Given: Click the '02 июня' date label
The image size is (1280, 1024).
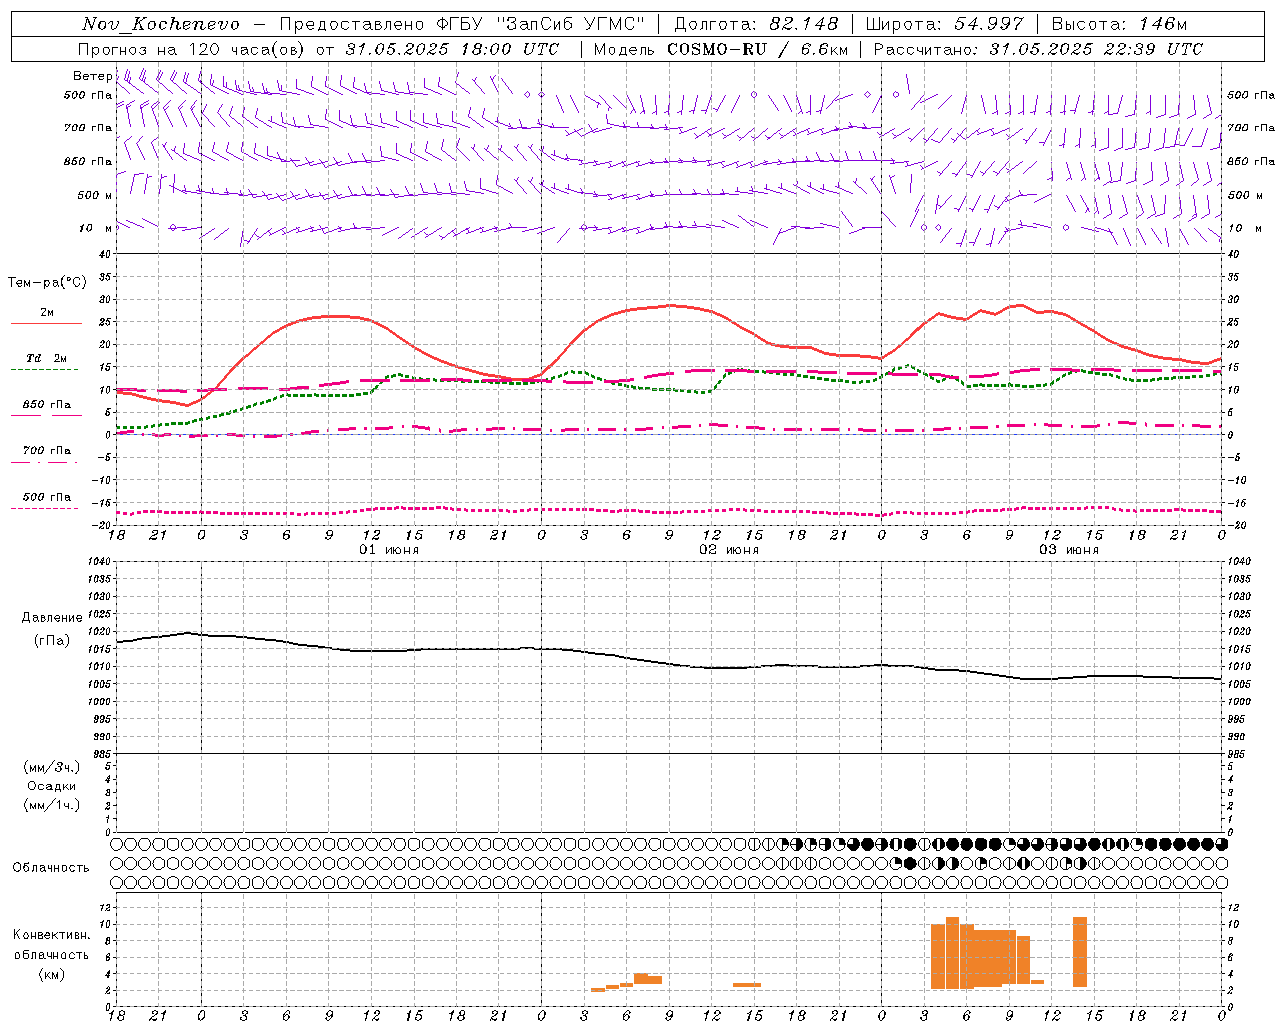Looking at the screenshot, I should (x=729, y=550).
